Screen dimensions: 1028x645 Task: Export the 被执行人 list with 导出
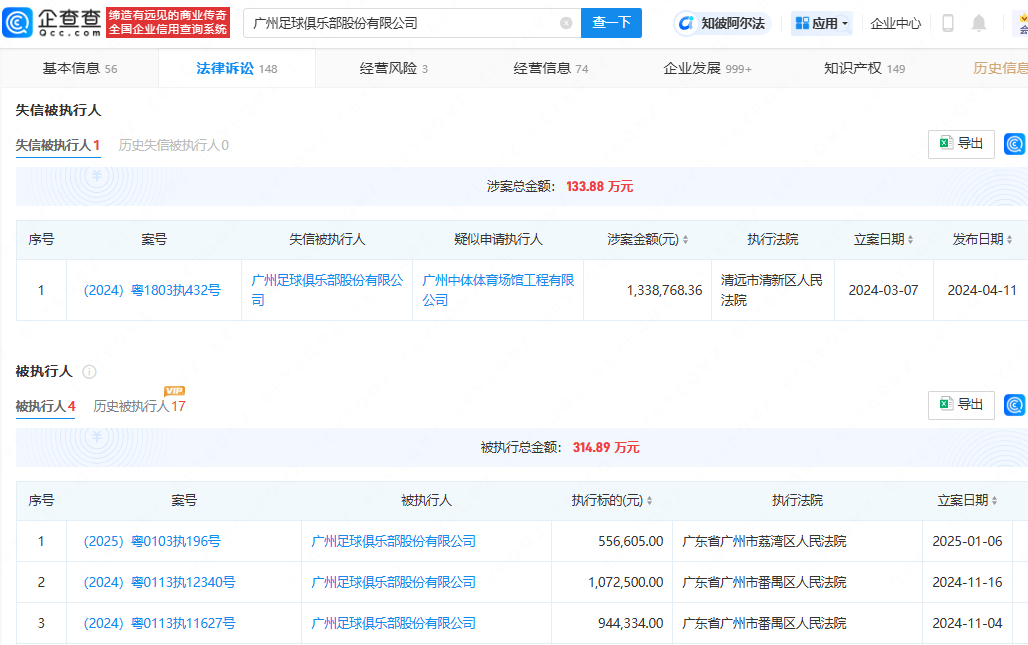coord(961,405)
